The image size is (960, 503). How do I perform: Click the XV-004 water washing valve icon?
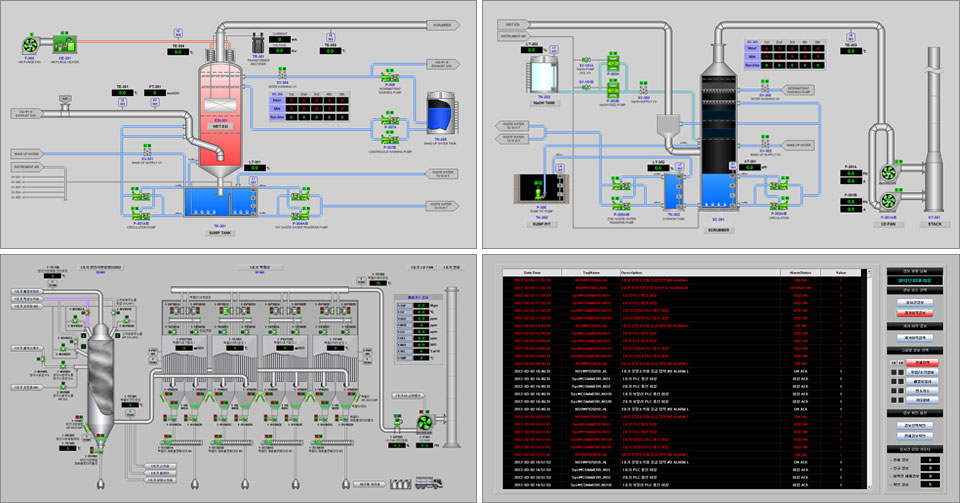pos(283,74)
